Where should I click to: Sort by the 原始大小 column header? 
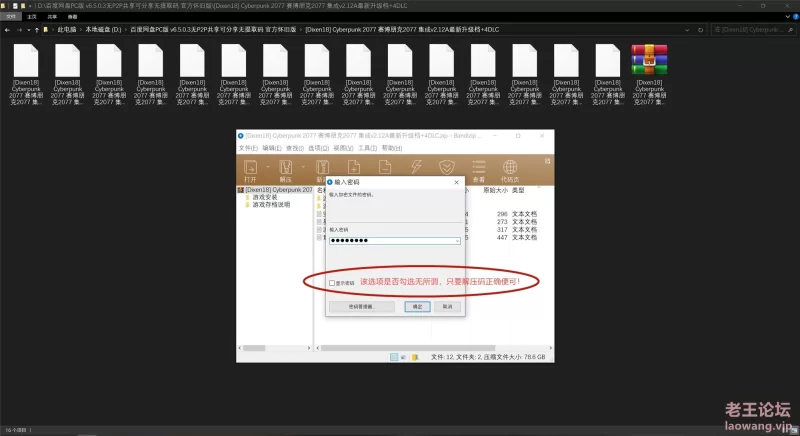click(x=495, y=190)
